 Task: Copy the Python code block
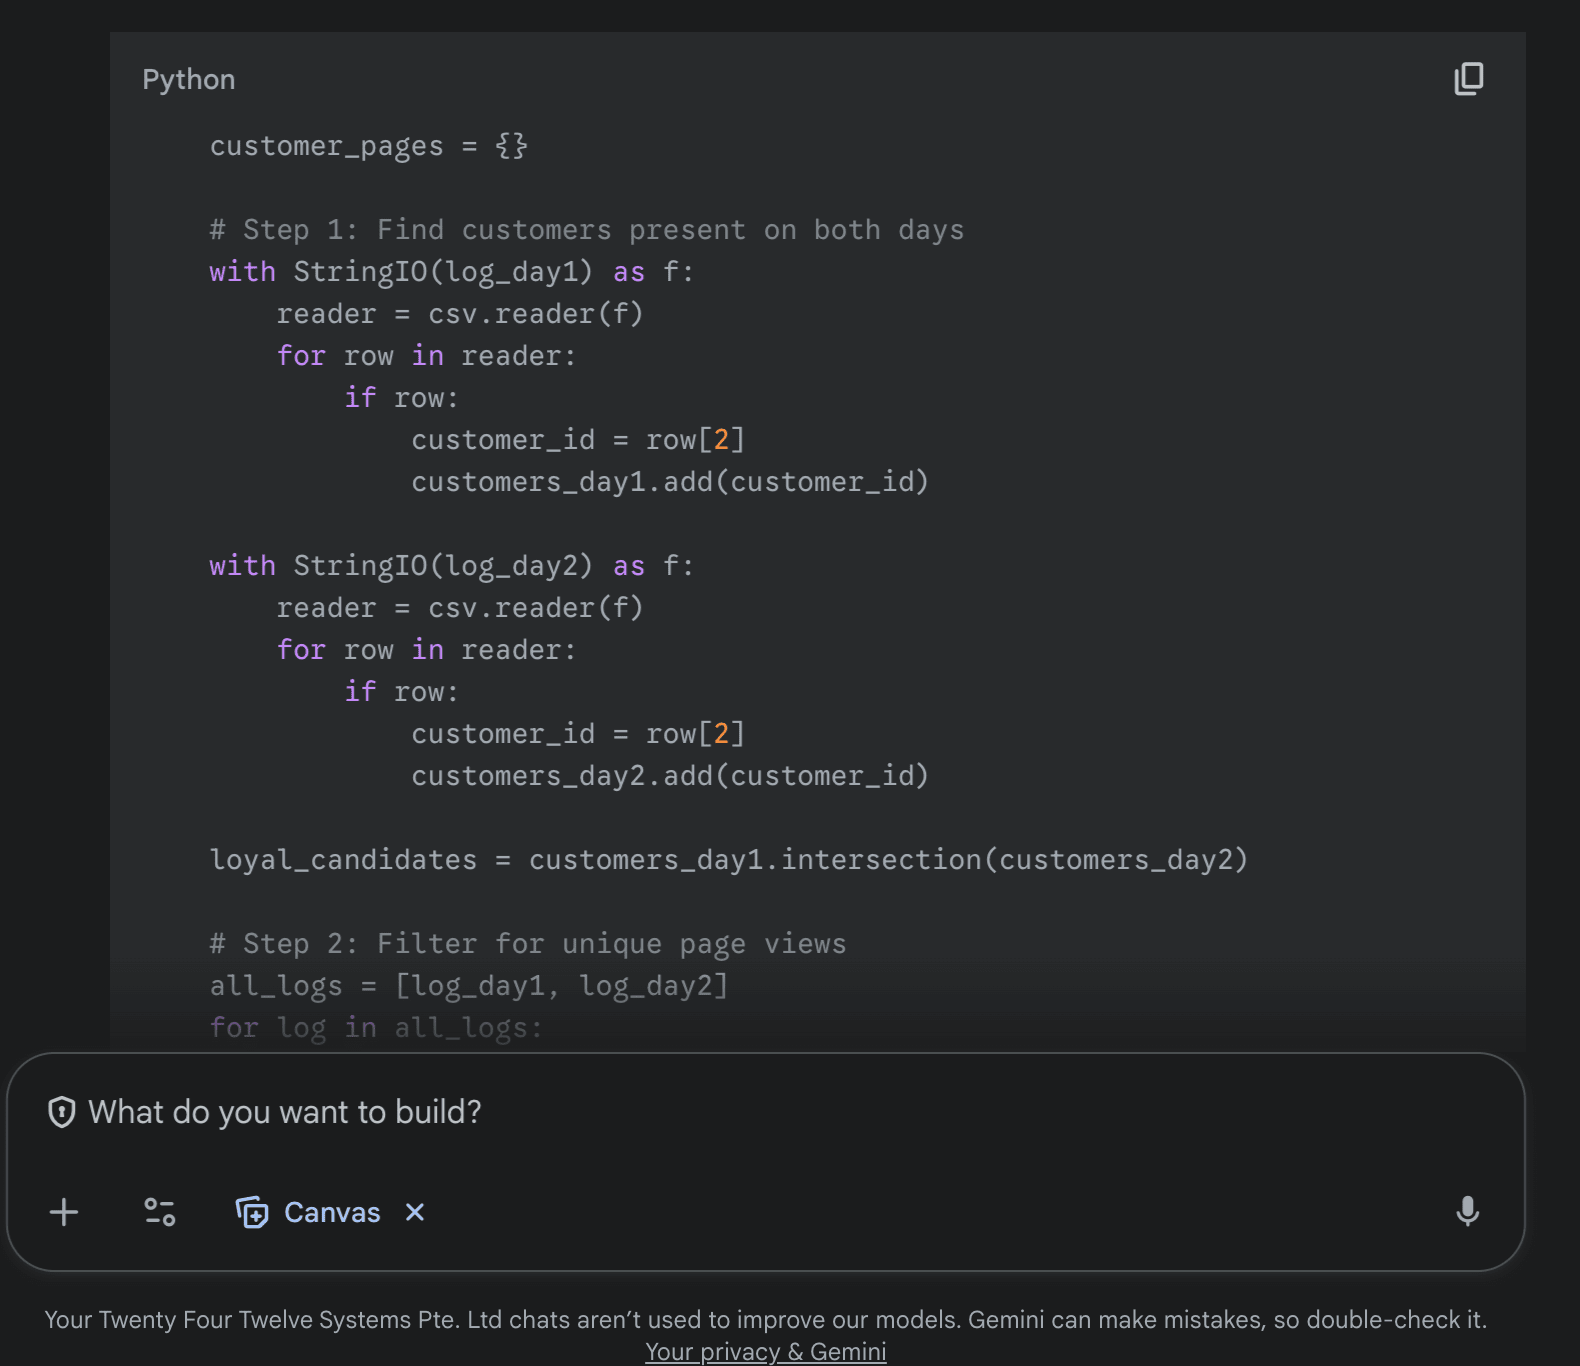tap(1468, 79)
